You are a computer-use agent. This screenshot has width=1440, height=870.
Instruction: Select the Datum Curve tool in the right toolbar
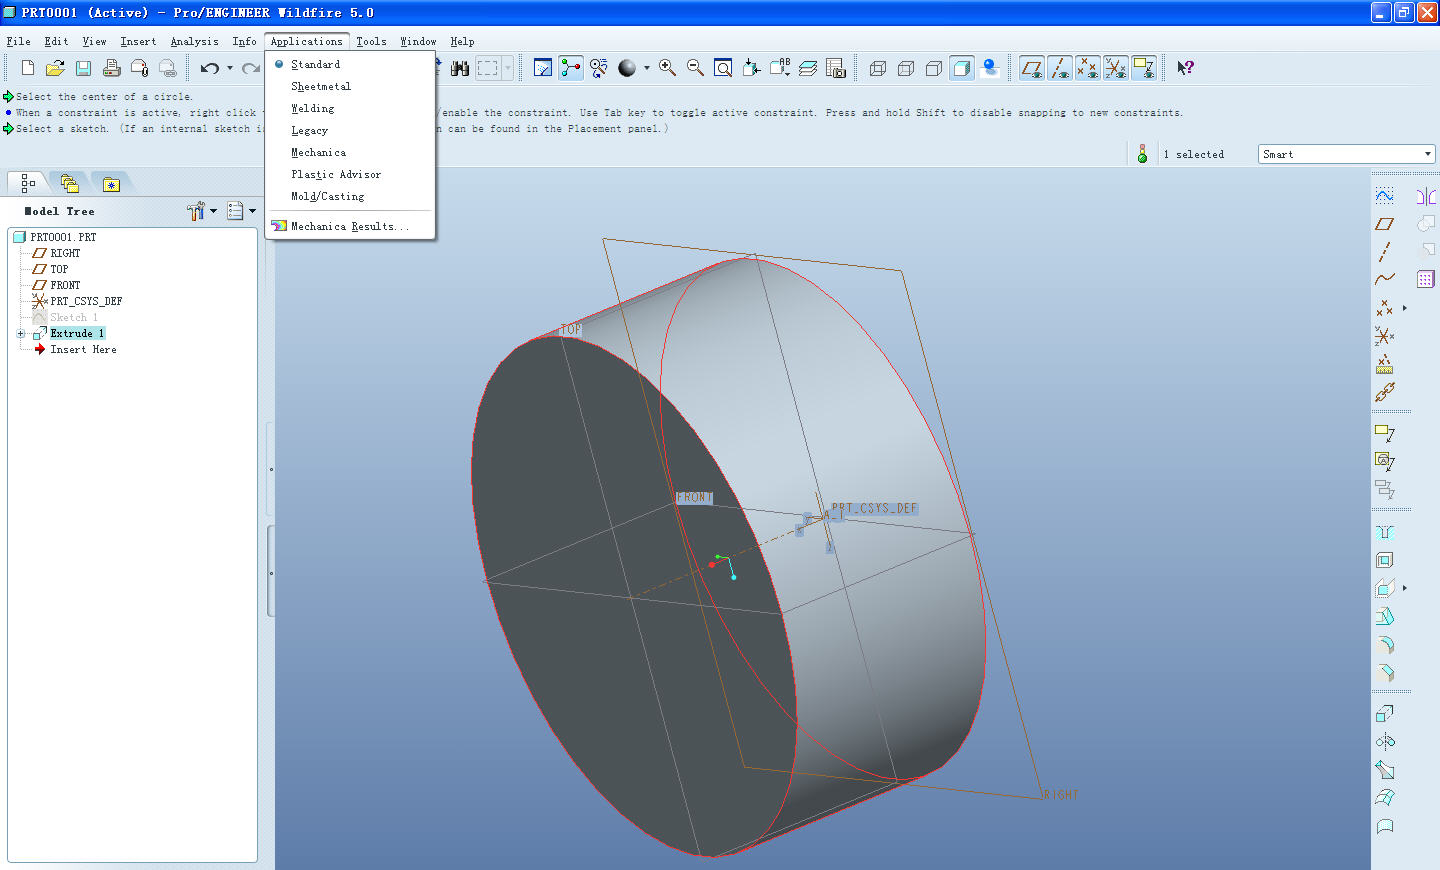1384,279
